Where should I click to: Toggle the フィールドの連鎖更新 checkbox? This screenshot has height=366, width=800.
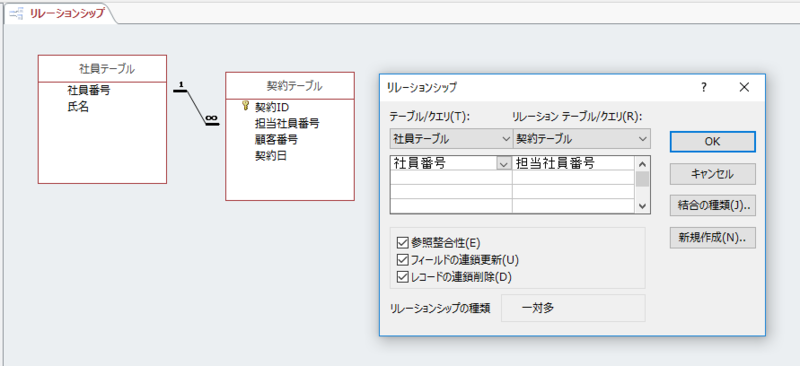pos(403,260)
